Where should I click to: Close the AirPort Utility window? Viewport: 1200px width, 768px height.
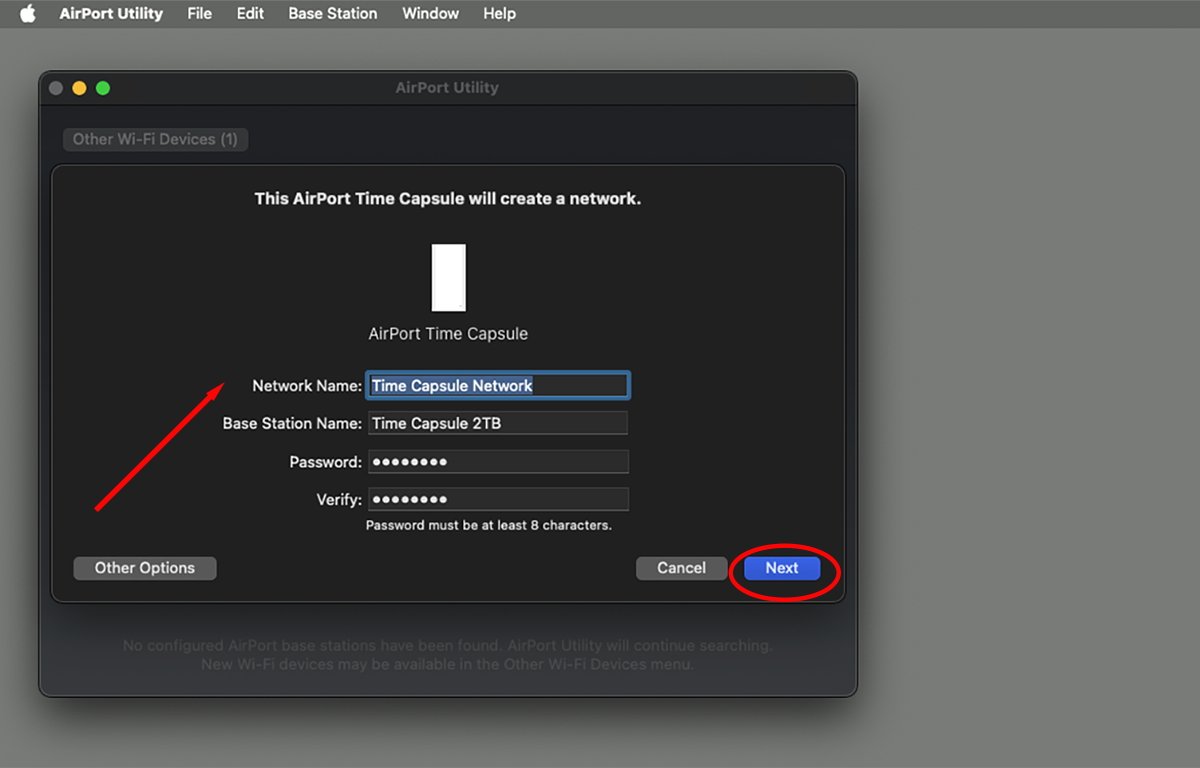(x=56, y=88)
